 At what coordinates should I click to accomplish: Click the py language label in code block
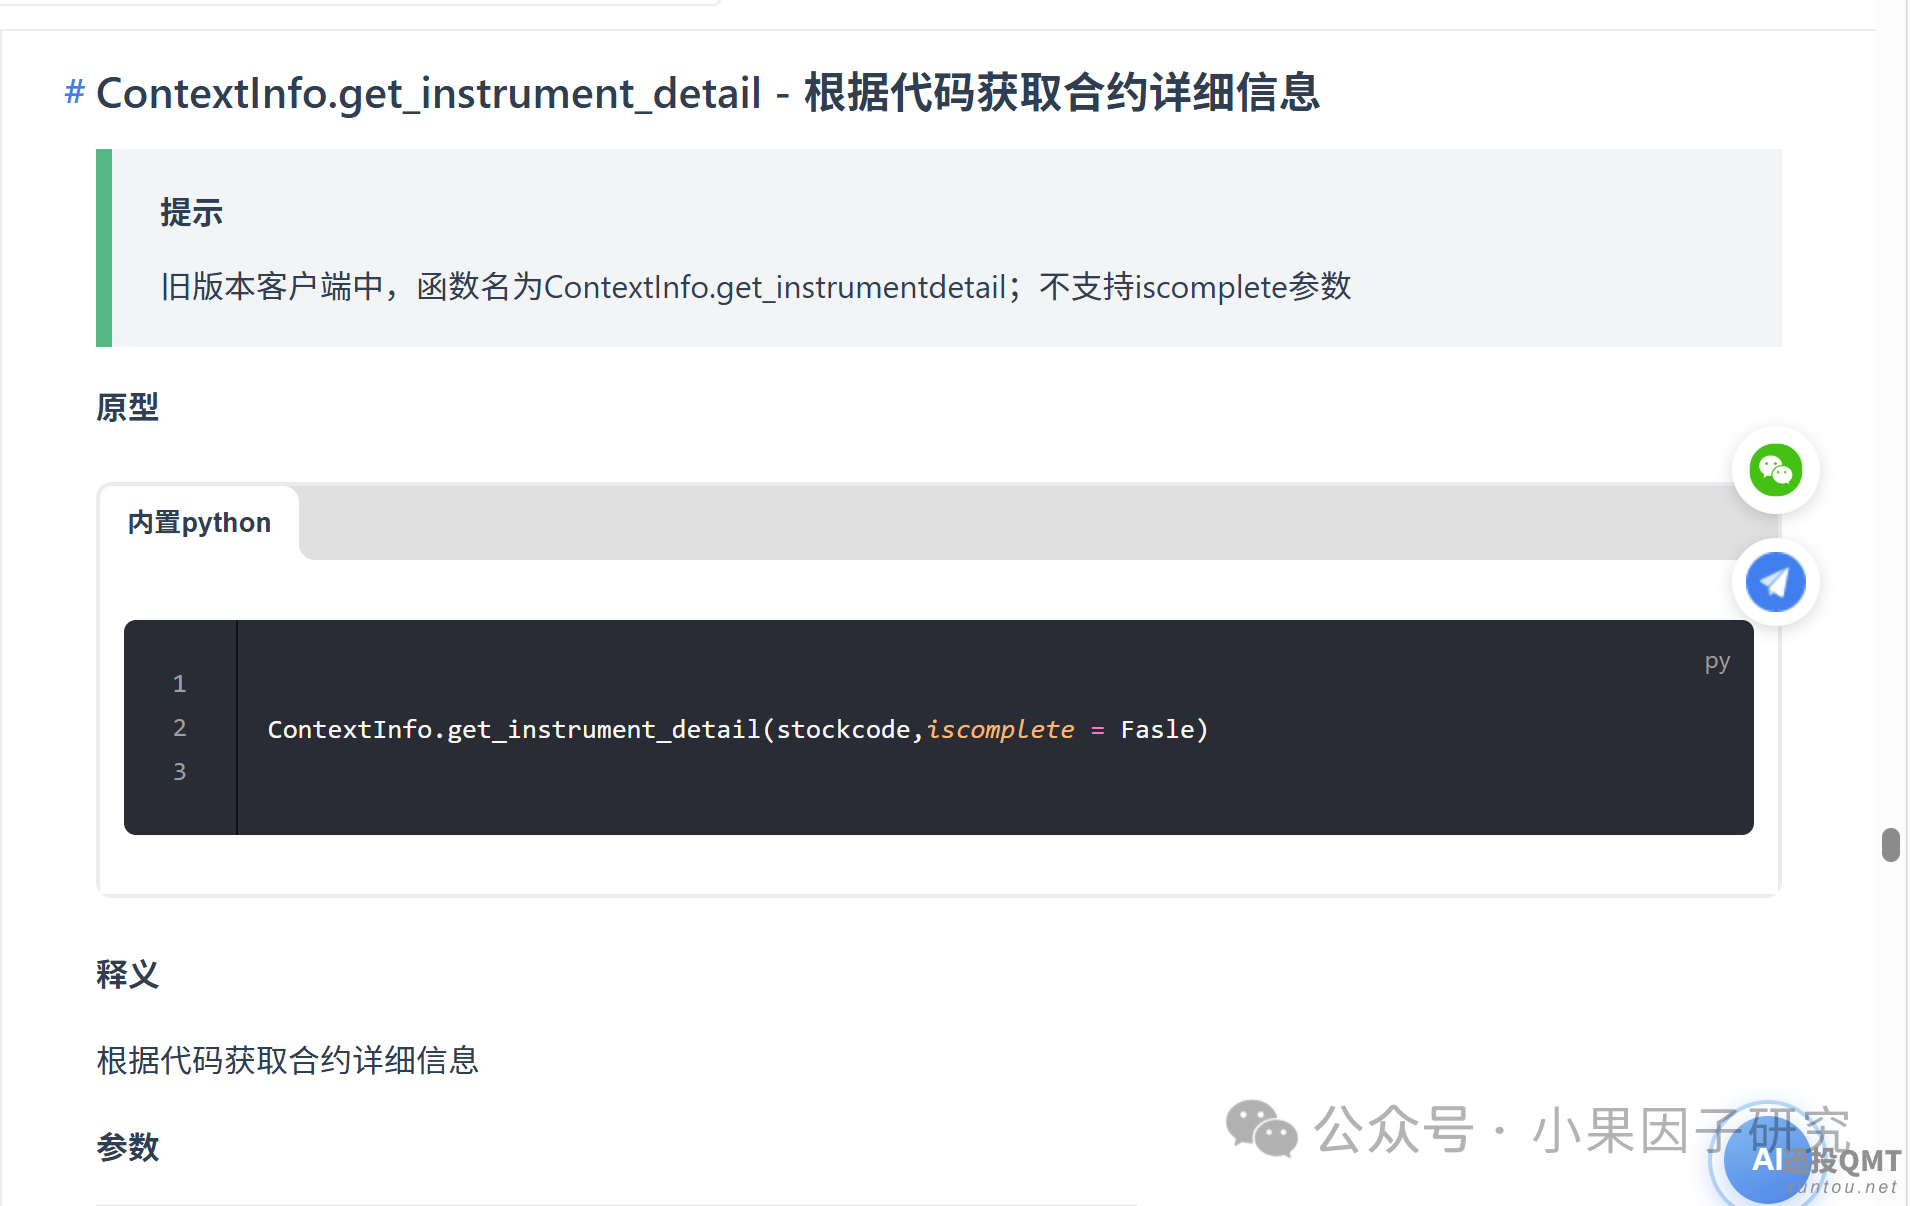[x=1717, y=662]
